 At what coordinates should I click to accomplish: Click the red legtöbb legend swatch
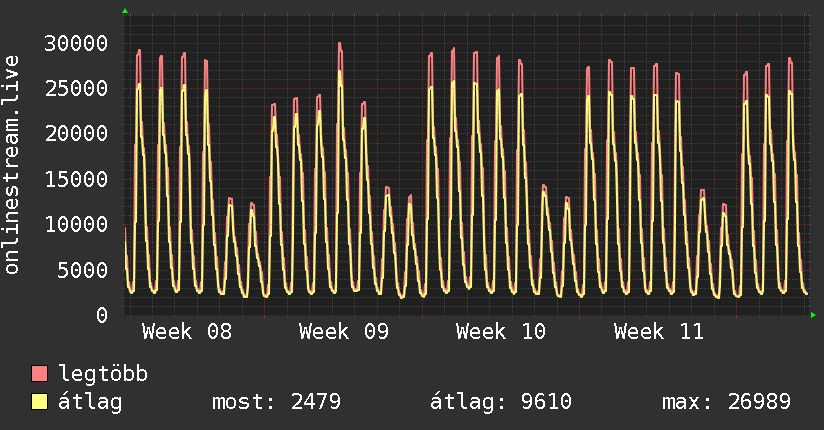[x=40, y=374]
